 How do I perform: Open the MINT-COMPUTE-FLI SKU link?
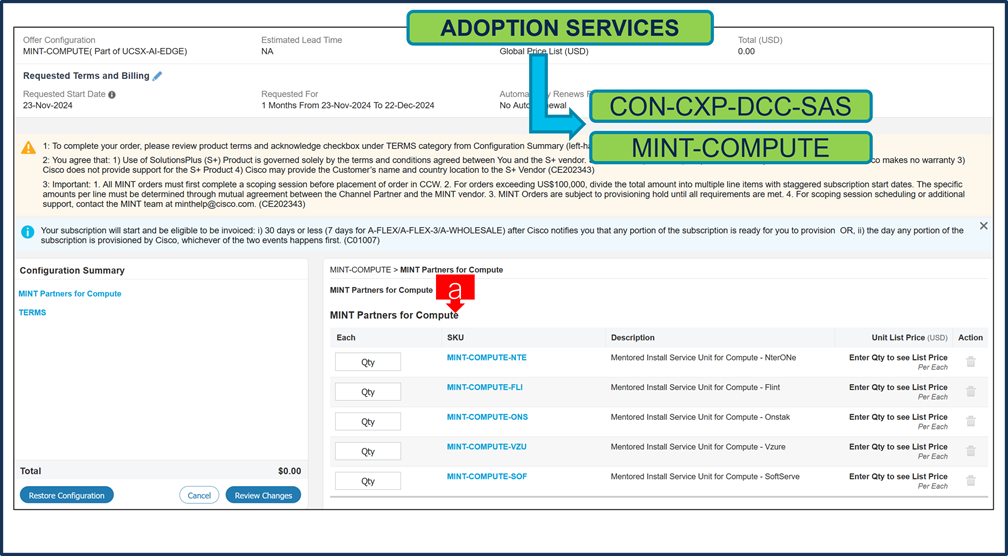pos(485,387)
